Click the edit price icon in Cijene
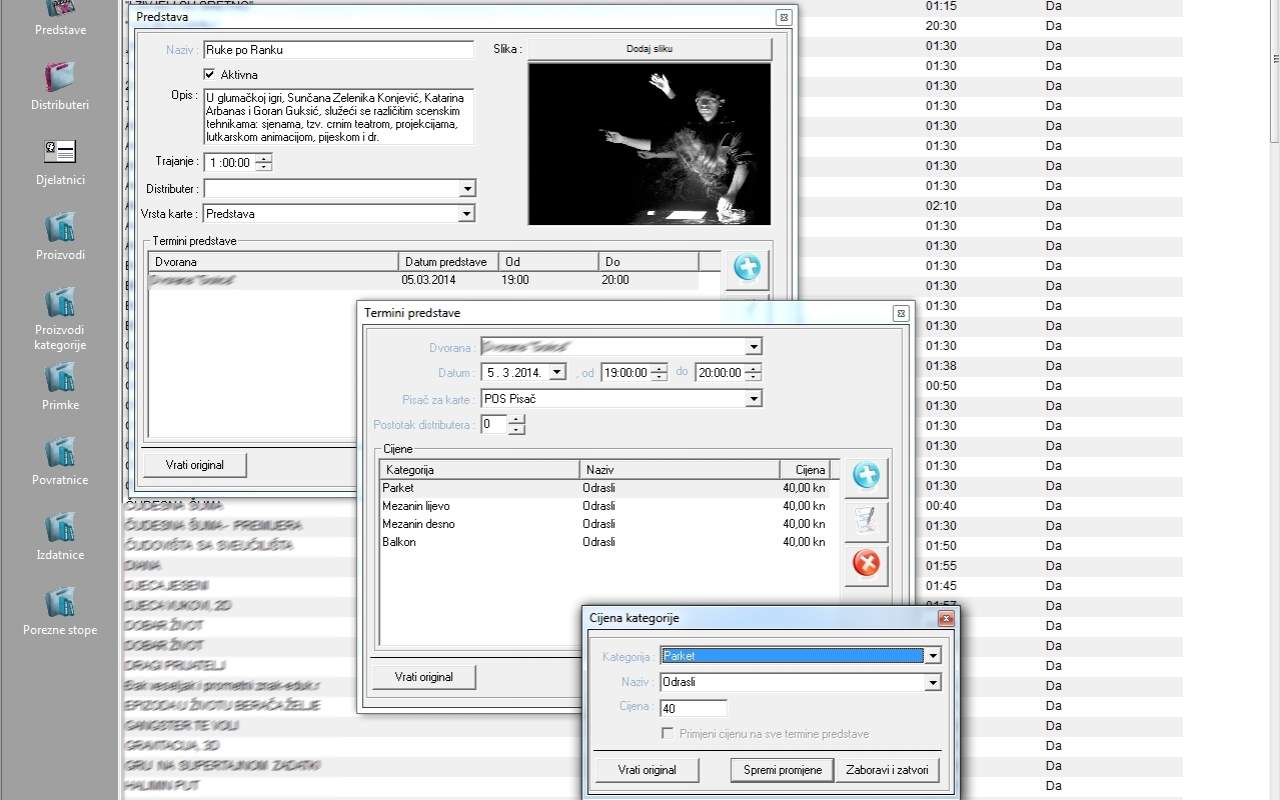Screen dimensions: 1280x800 [866, 520]
